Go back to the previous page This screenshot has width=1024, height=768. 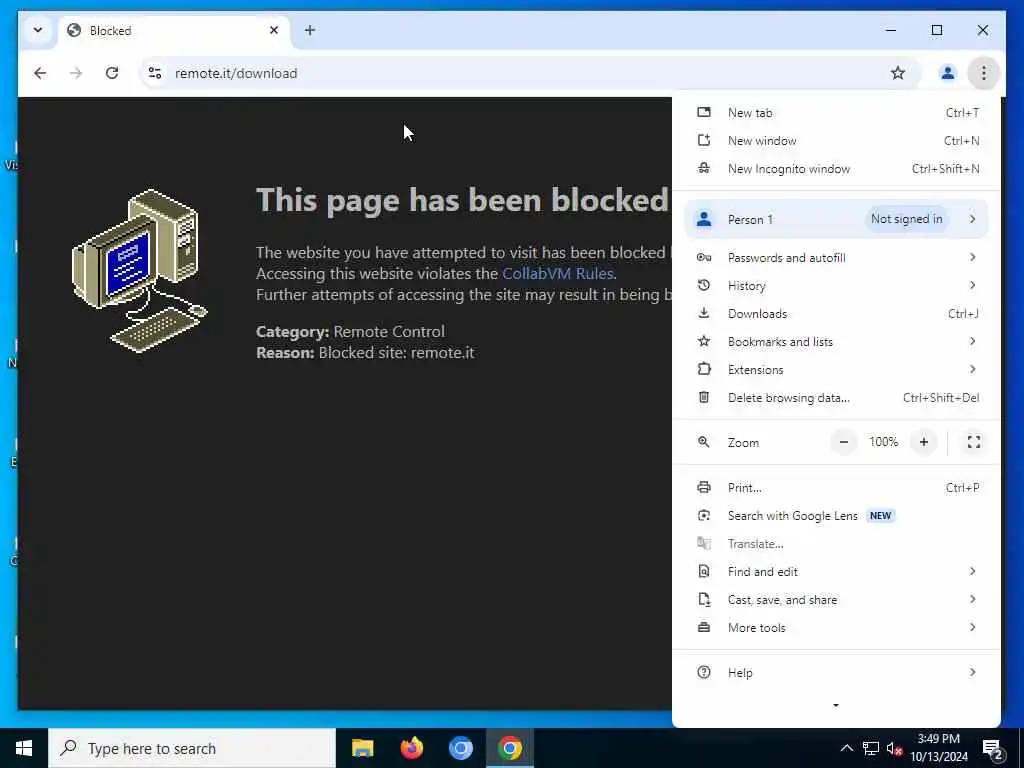pyautogui.click(x=40, y=73)
